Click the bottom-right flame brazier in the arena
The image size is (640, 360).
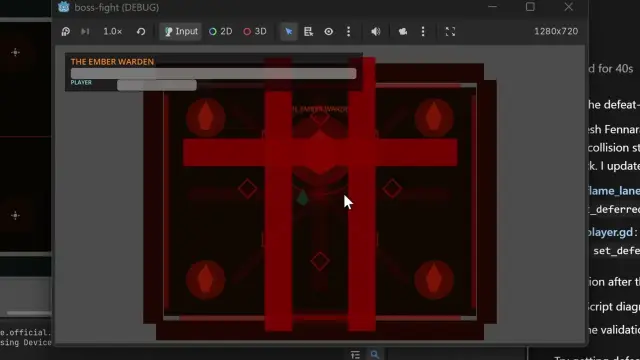coord(434,280)
